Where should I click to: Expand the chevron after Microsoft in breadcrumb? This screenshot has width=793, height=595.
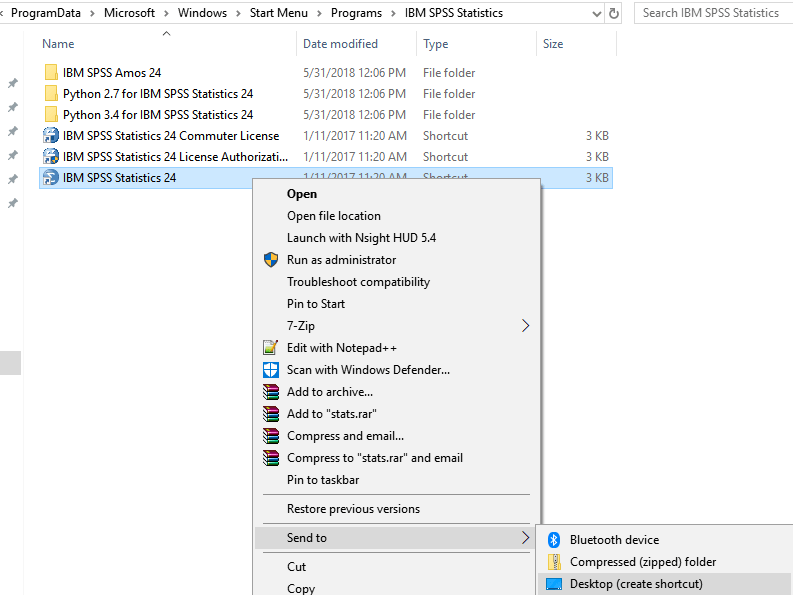click(x=166, y=14)
